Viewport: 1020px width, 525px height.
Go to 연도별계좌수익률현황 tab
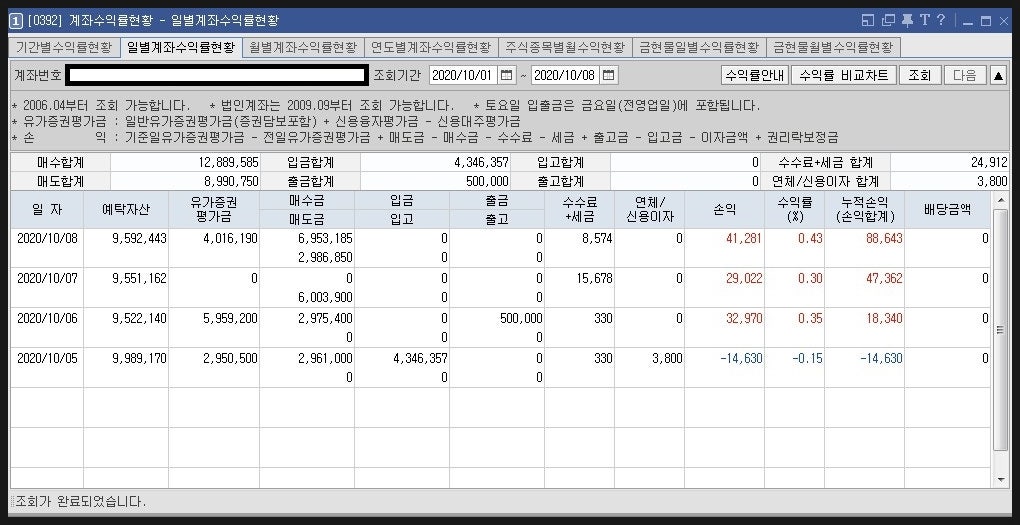tap(431, 47)
